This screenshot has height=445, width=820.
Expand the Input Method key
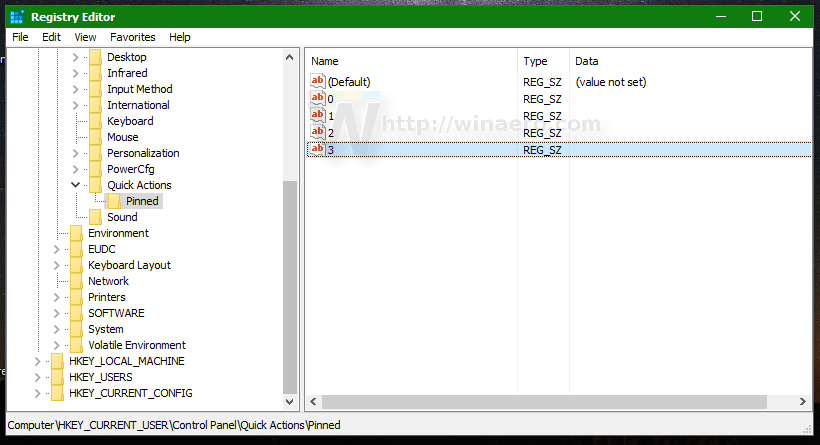[75, 89]
